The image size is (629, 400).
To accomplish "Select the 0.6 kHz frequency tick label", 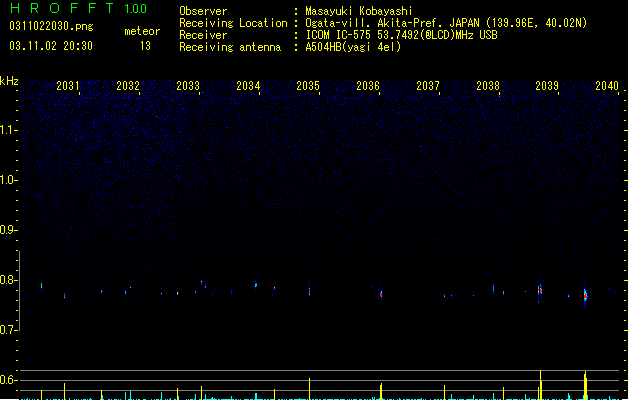I will coord(8,380).
